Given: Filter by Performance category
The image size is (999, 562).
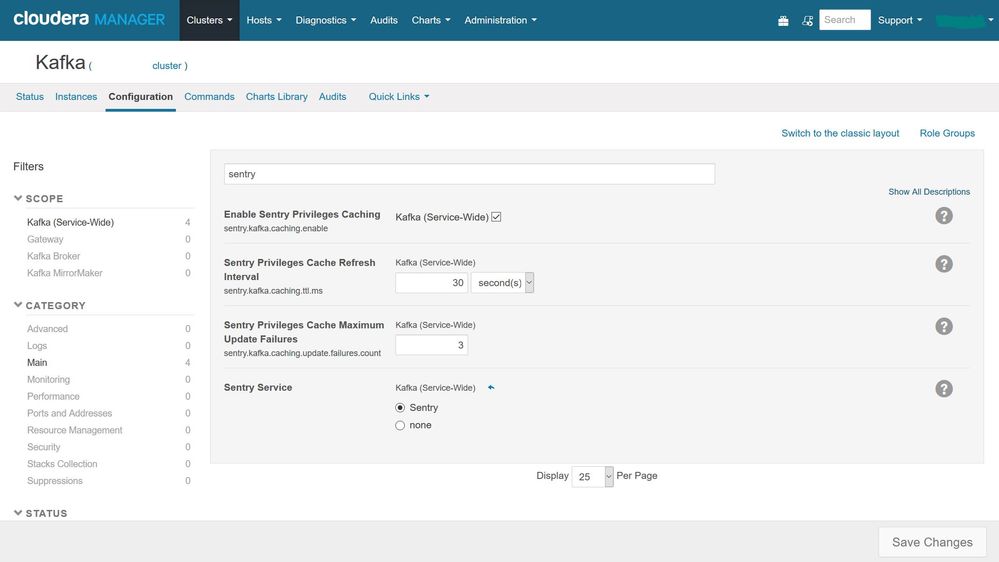Looking at the screenshot, I should [x=54, y=396].
